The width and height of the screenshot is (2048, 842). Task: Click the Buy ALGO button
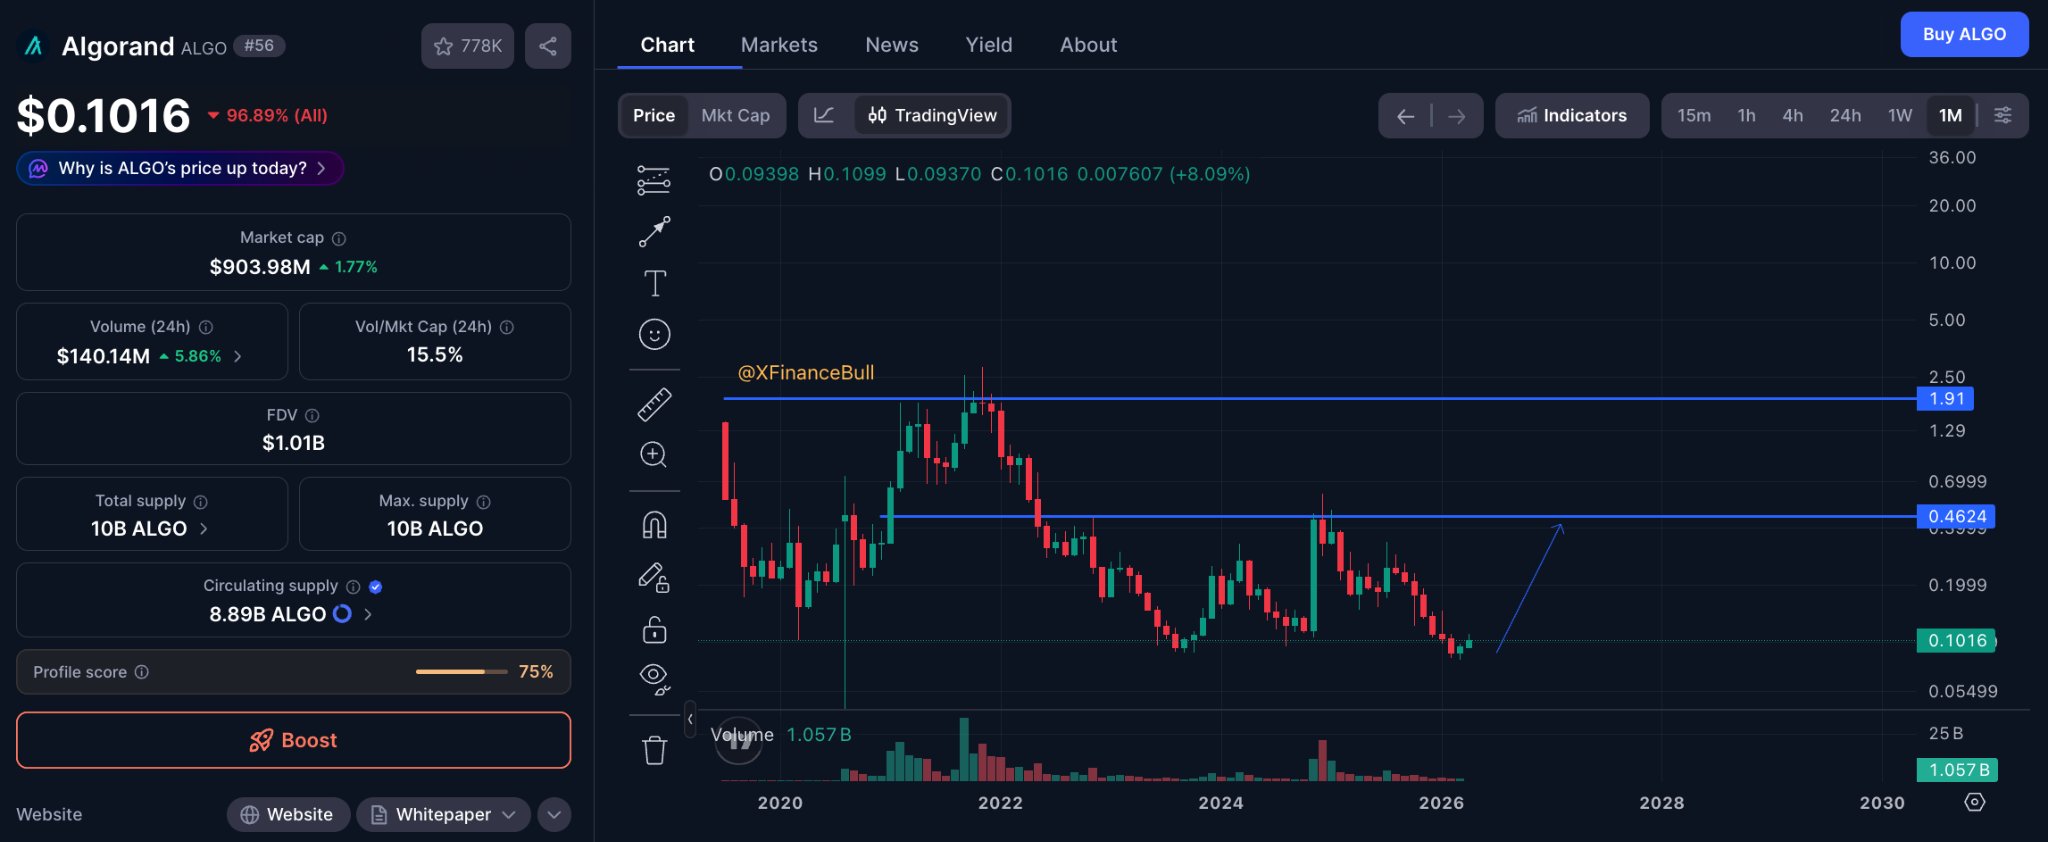click(x=1964, y=34)
